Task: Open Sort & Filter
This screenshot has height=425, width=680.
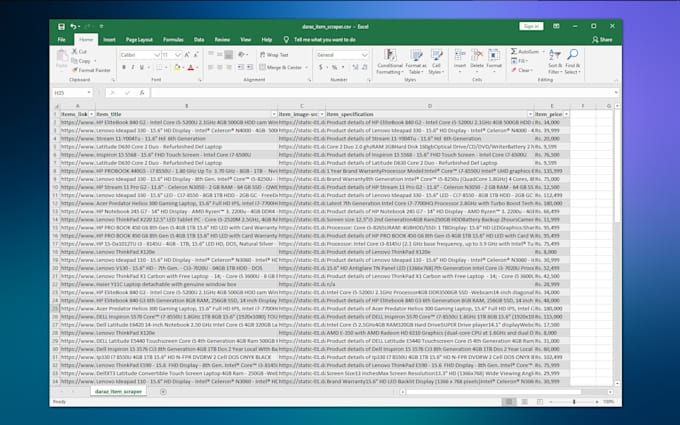Action: point(555,62)
